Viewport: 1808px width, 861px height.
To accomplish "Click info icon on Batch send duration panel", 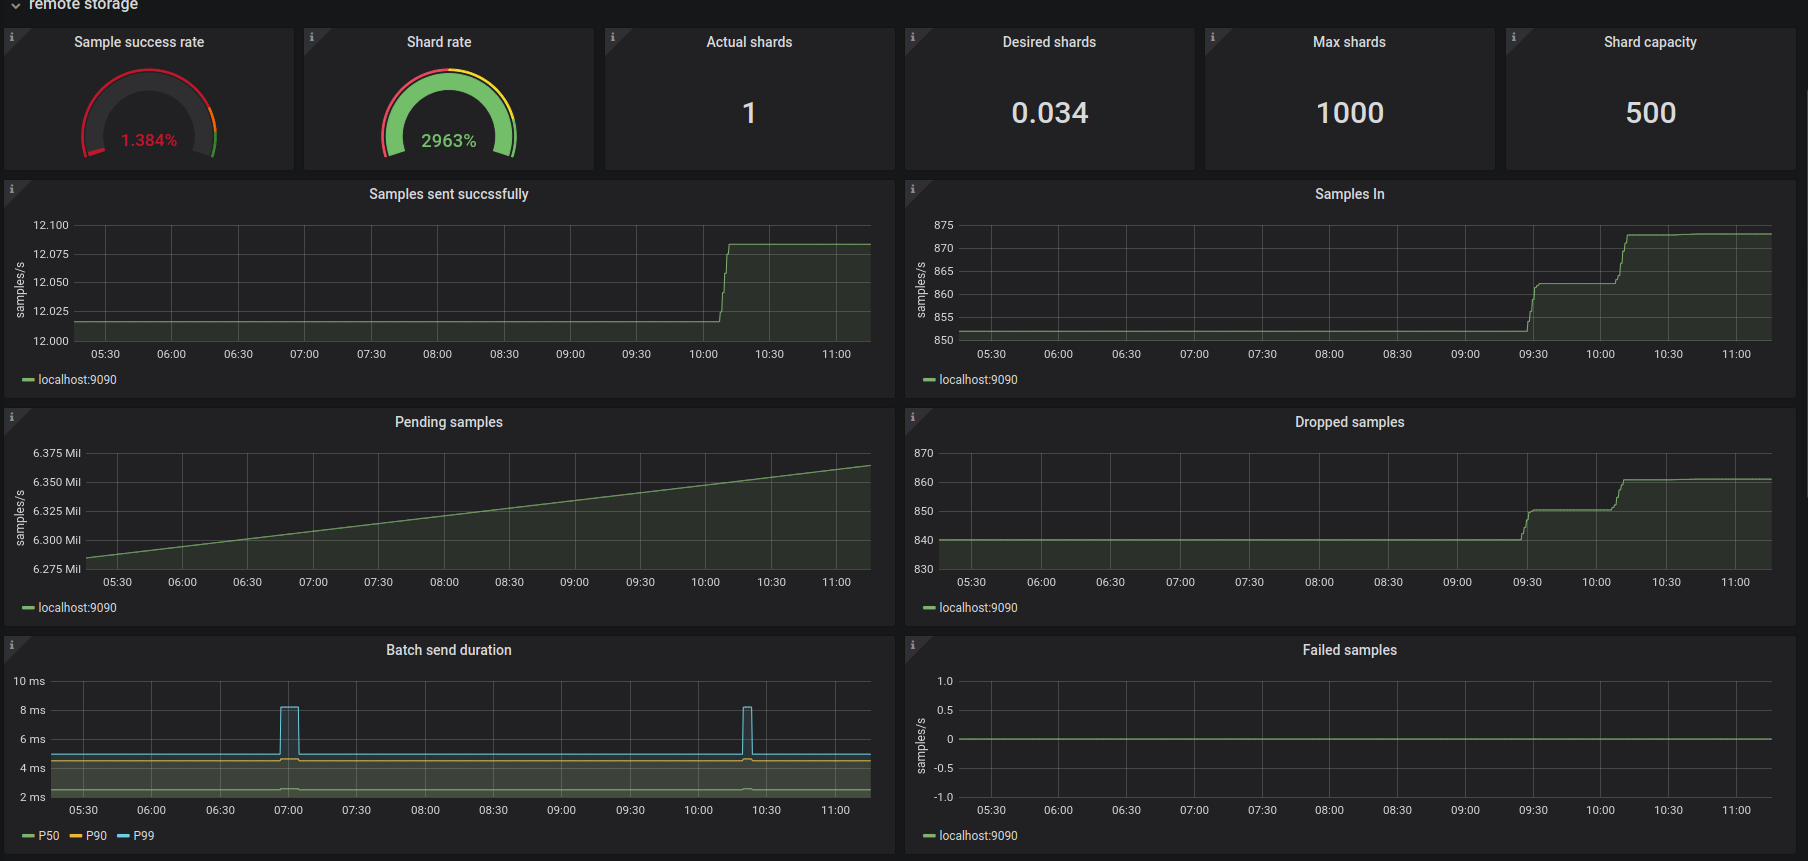I will (12, 645).
